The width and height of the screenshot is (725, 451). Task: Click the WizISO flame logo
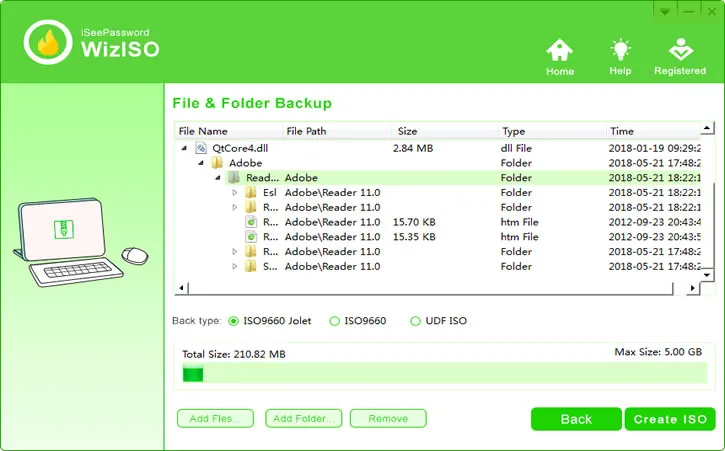pos(46,43)
